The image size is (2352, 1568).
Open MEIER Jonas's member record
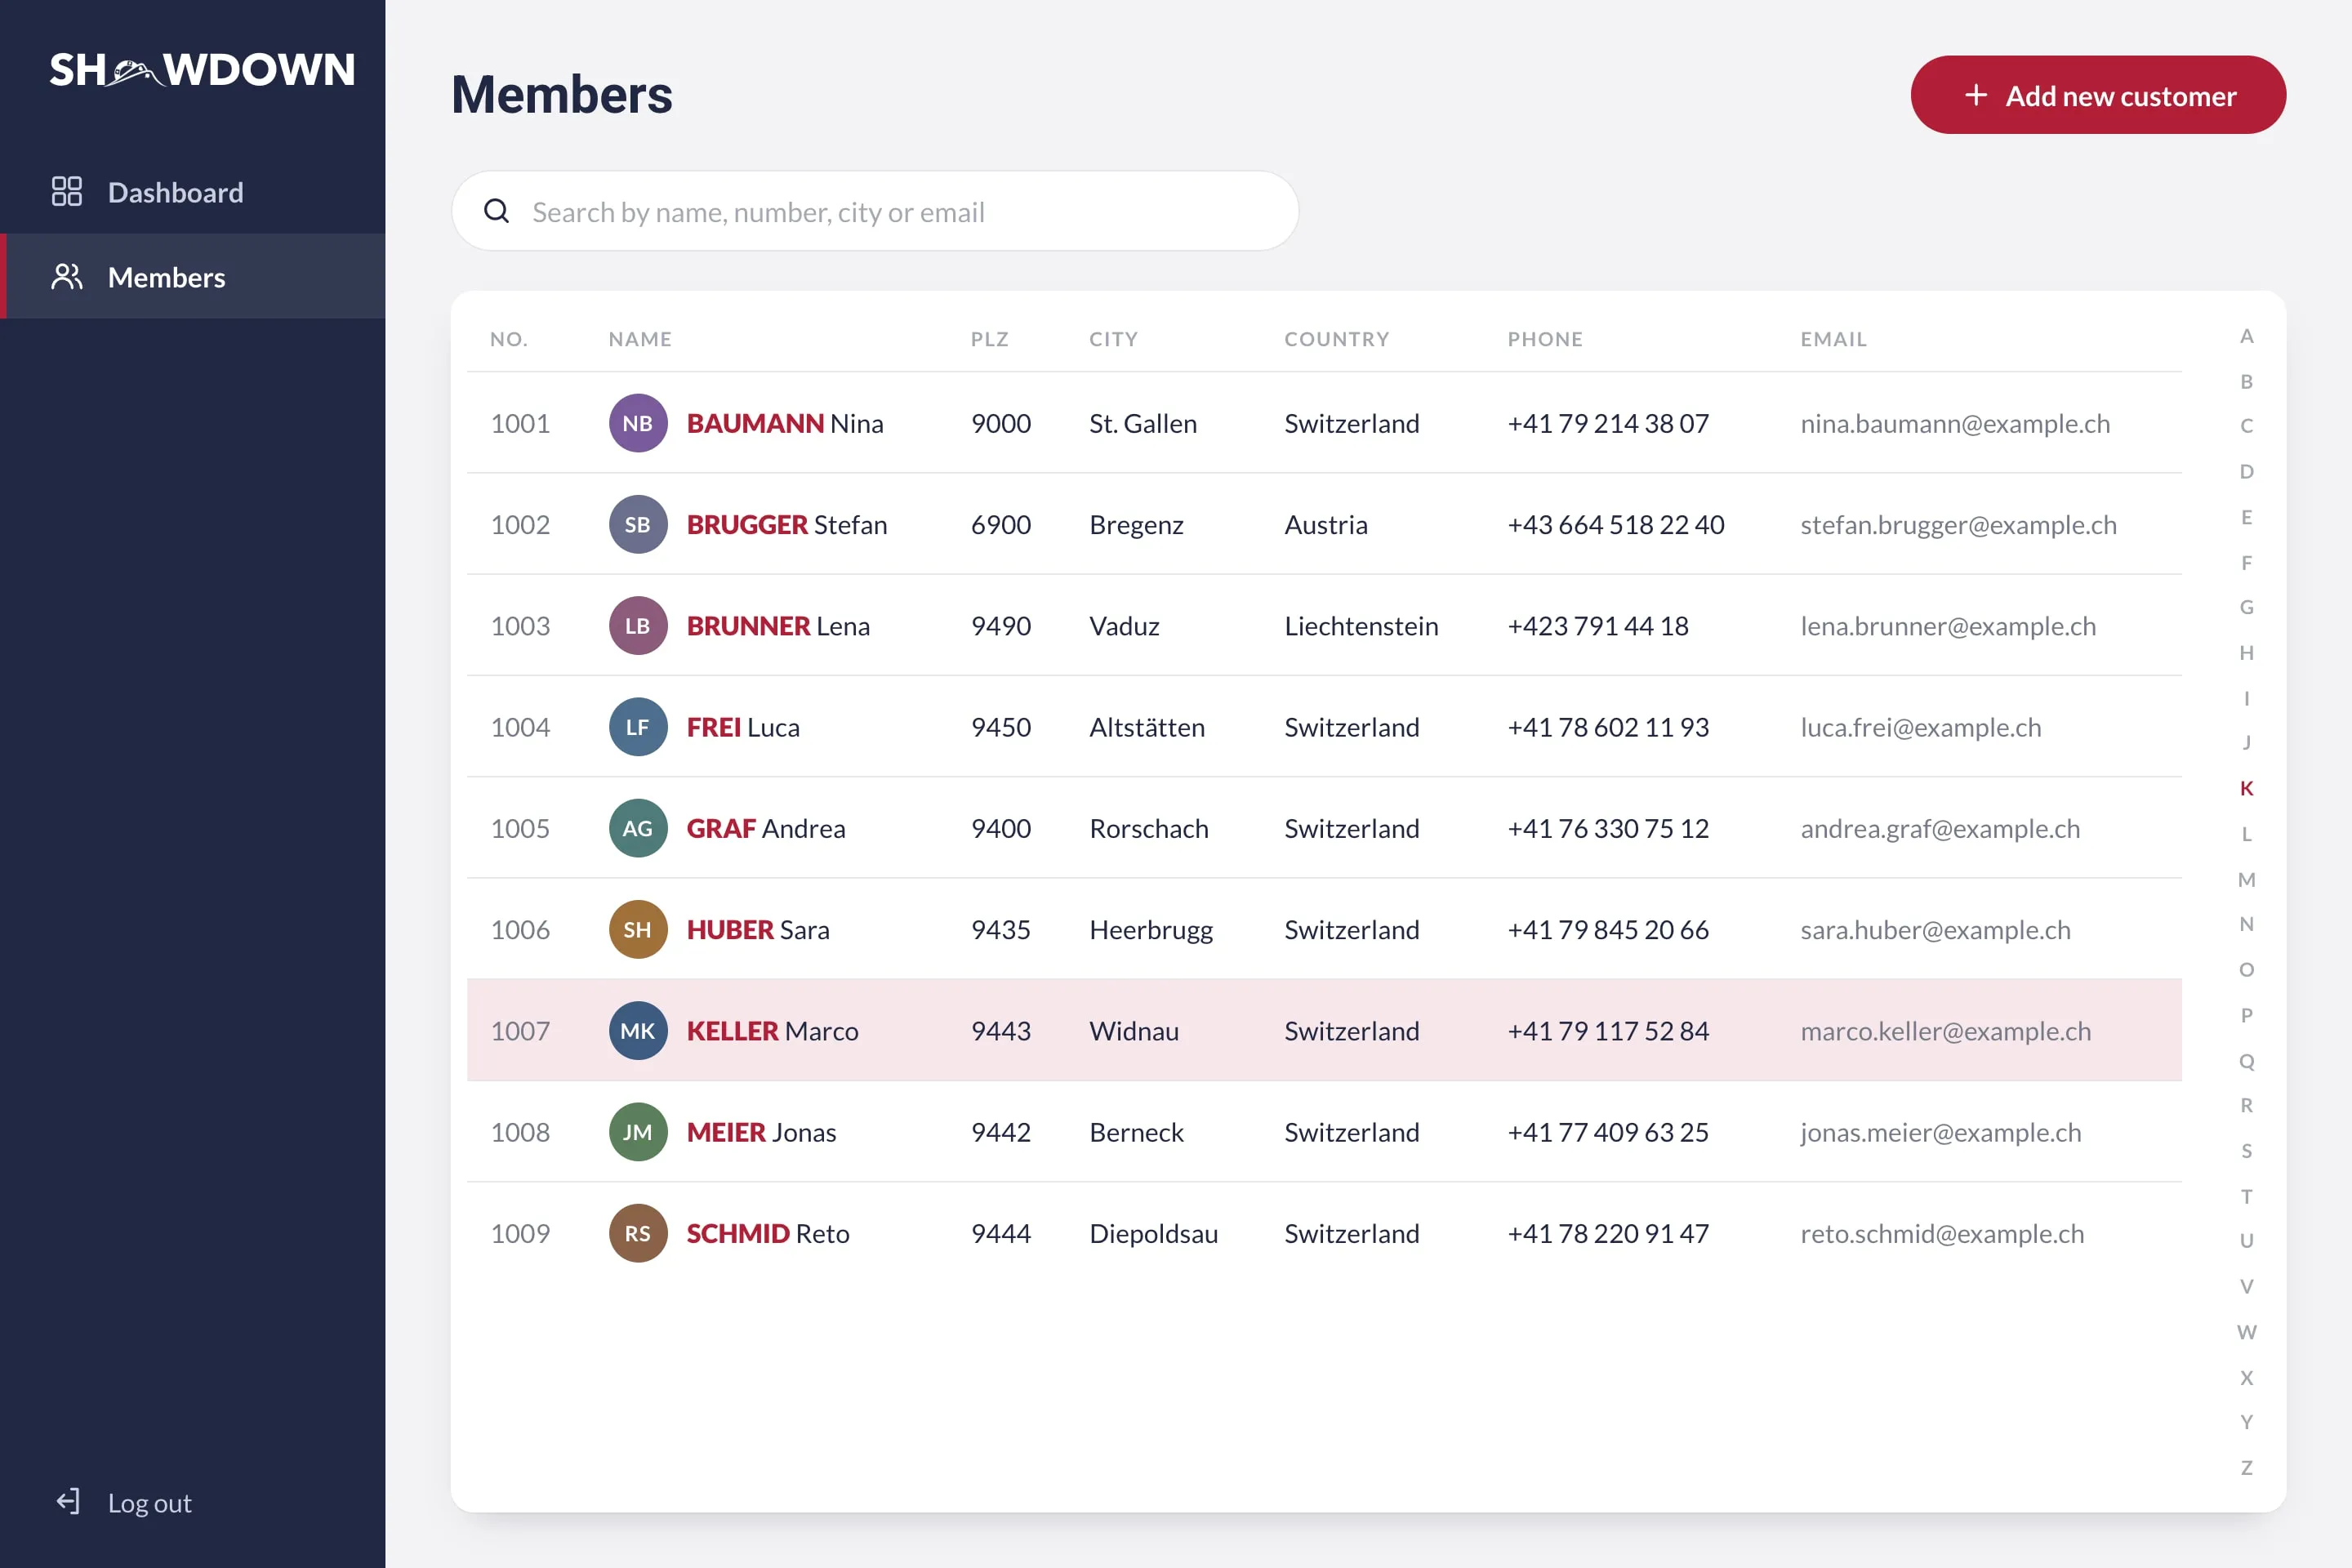pos(1324,1132)
